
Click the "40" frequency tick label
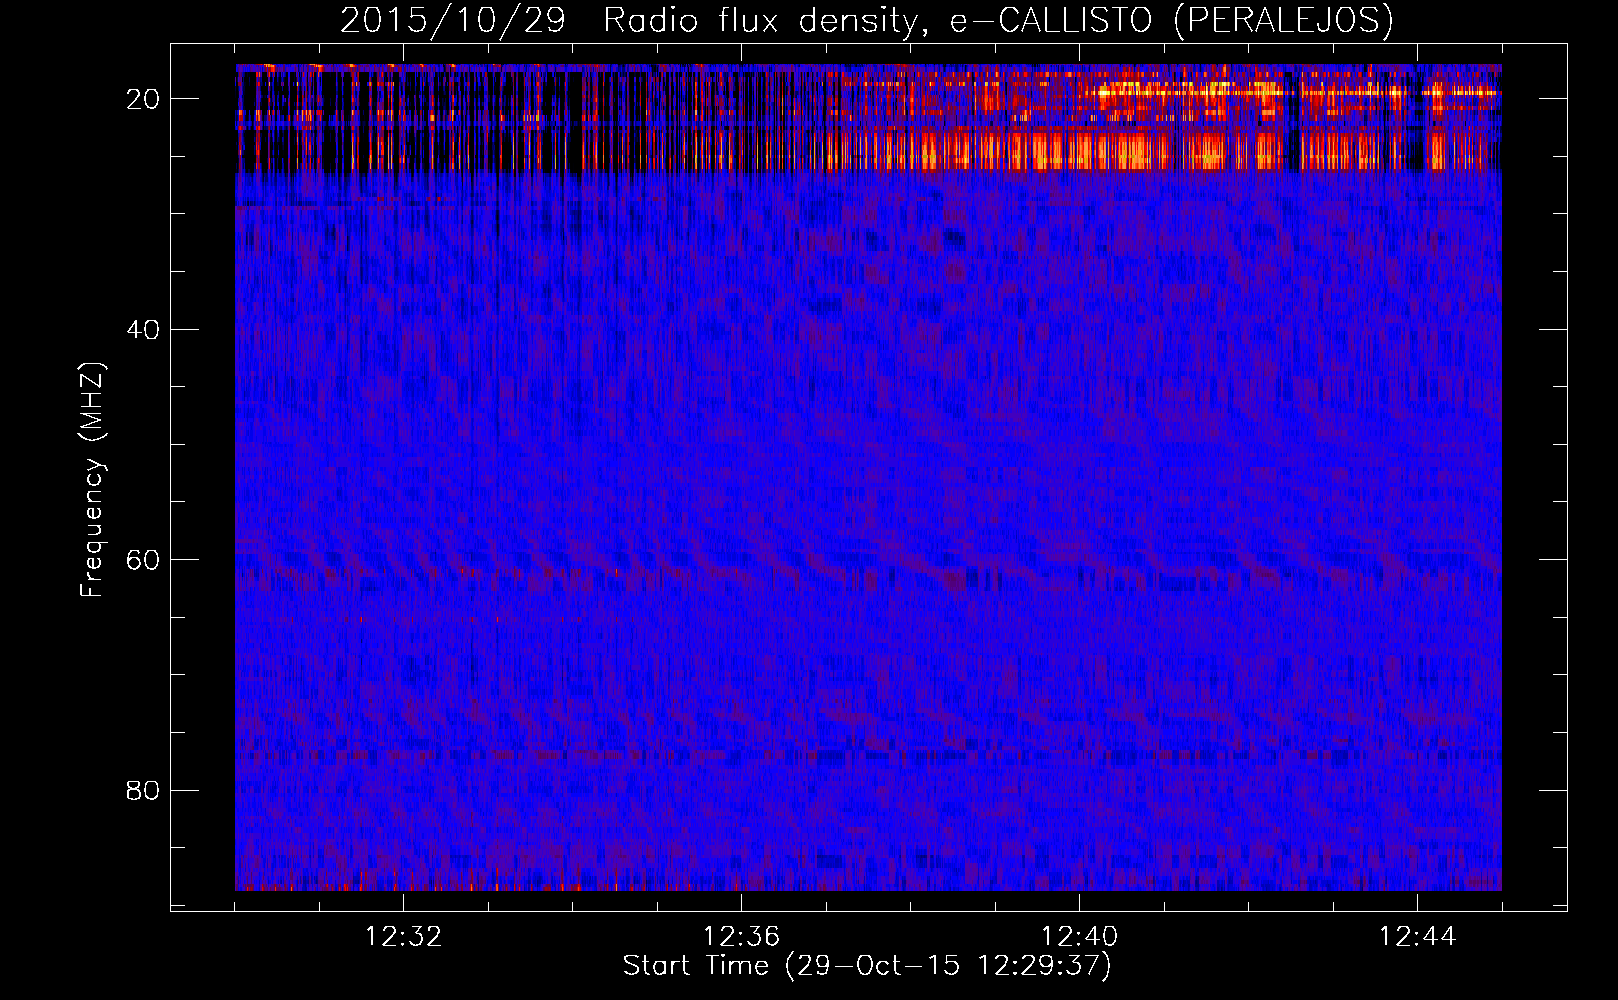click(143, 330)
